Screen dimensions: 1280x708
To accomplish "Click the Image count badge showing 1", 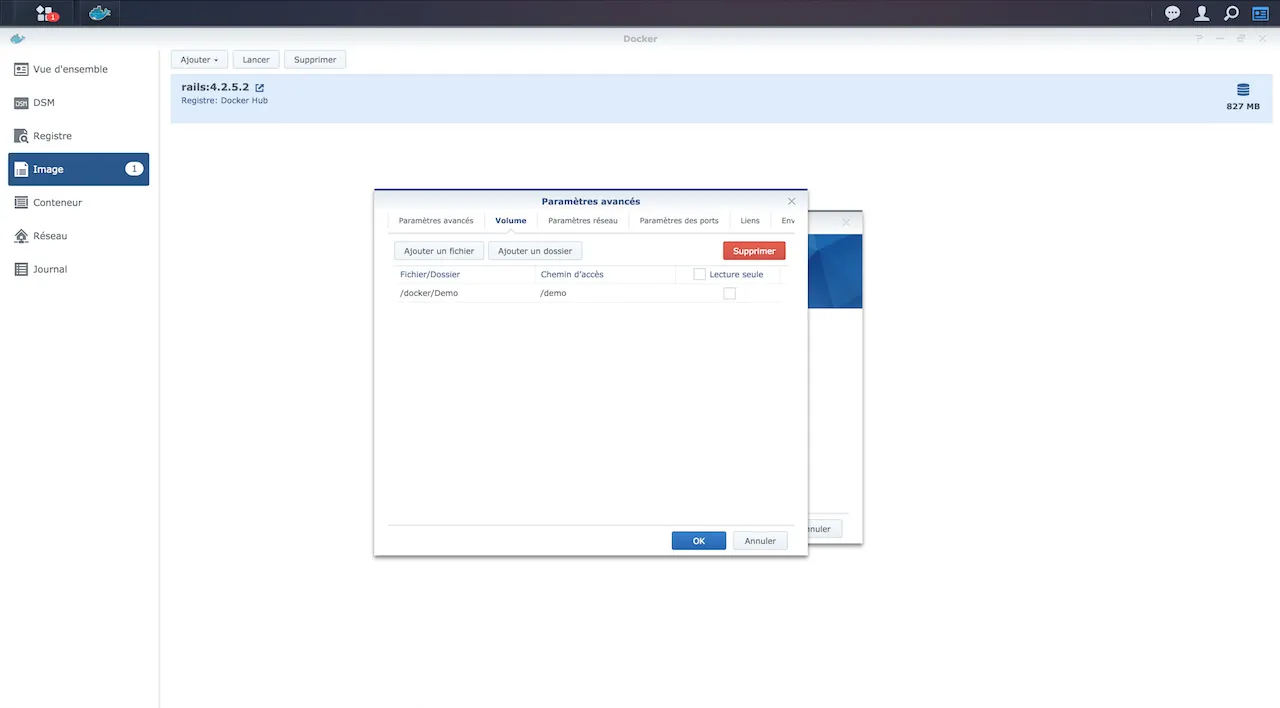I will [x=134, y=169].
